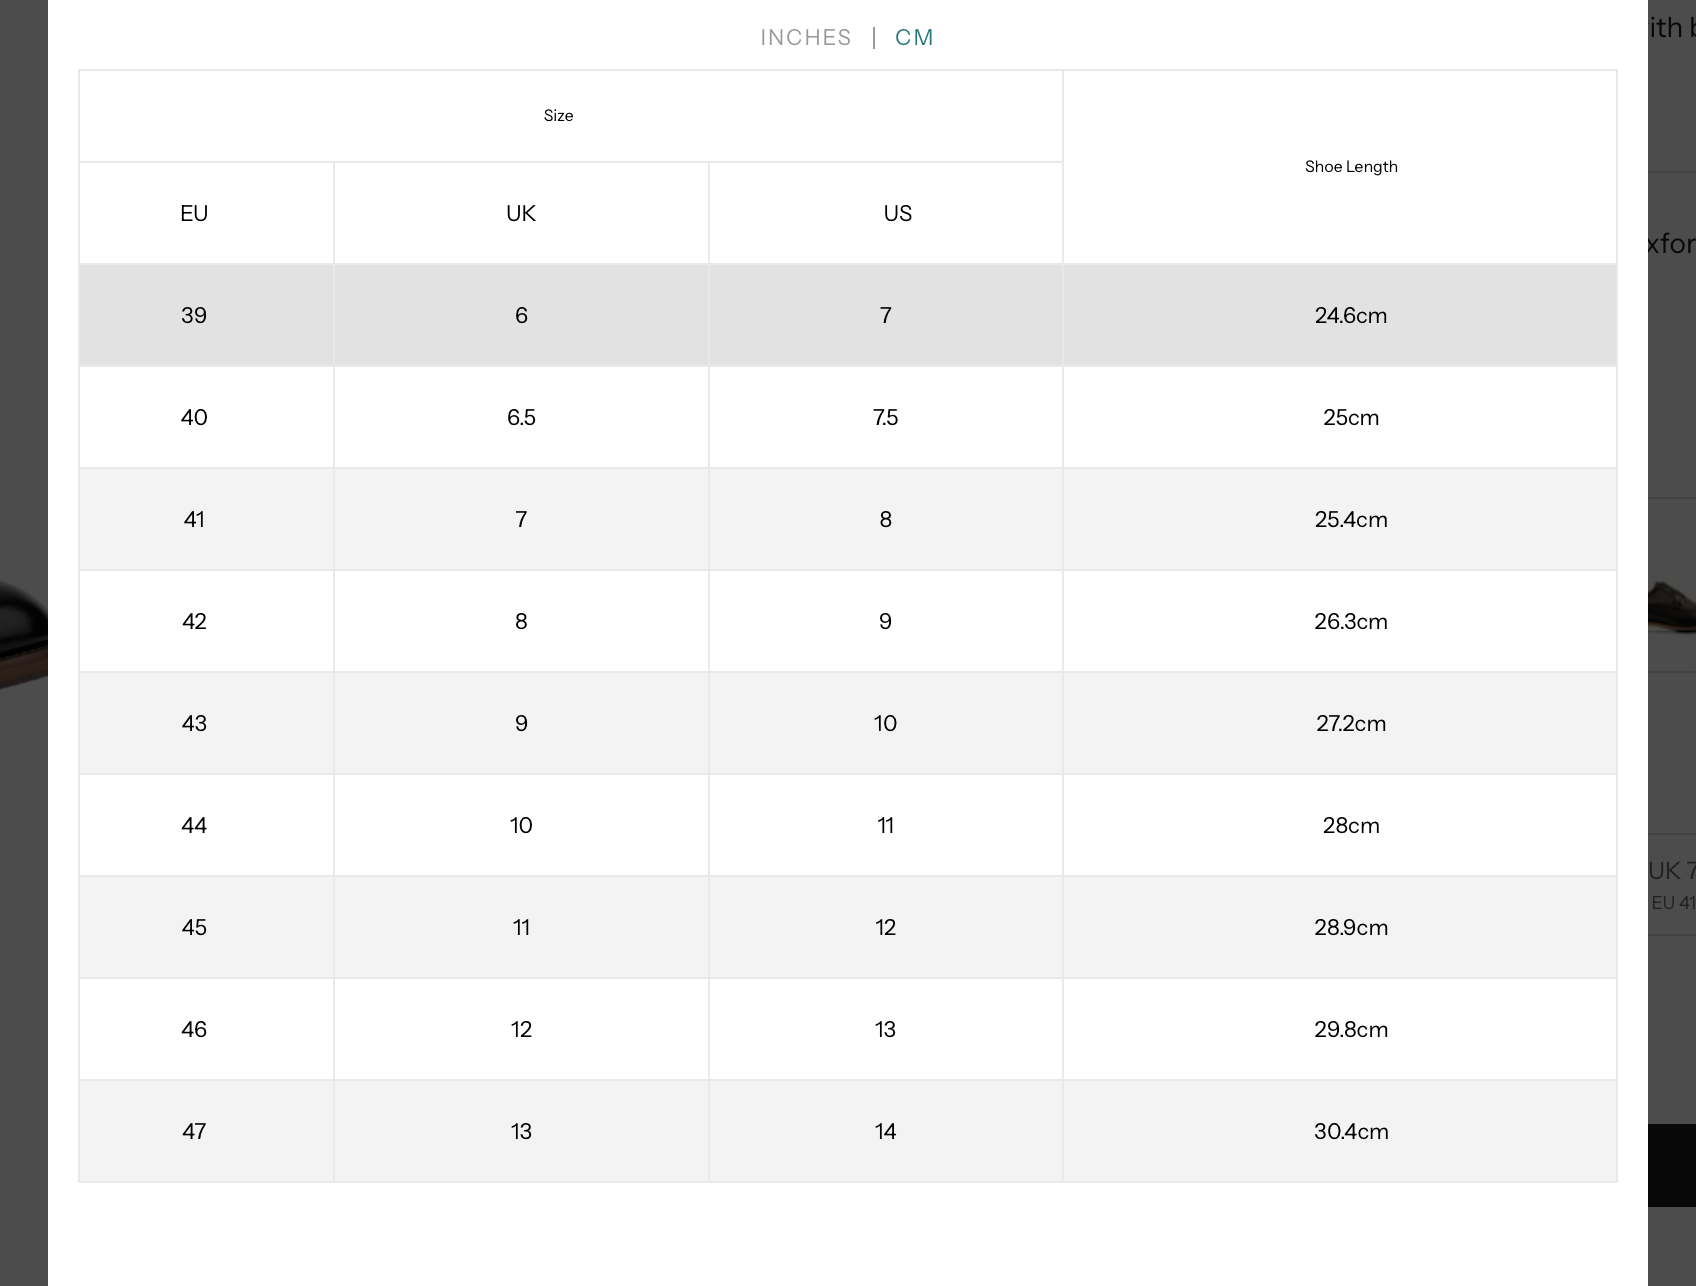Click the 27.2cm shoe length cell
The image size is (1696, 1286).
[x=1350, y=723]
